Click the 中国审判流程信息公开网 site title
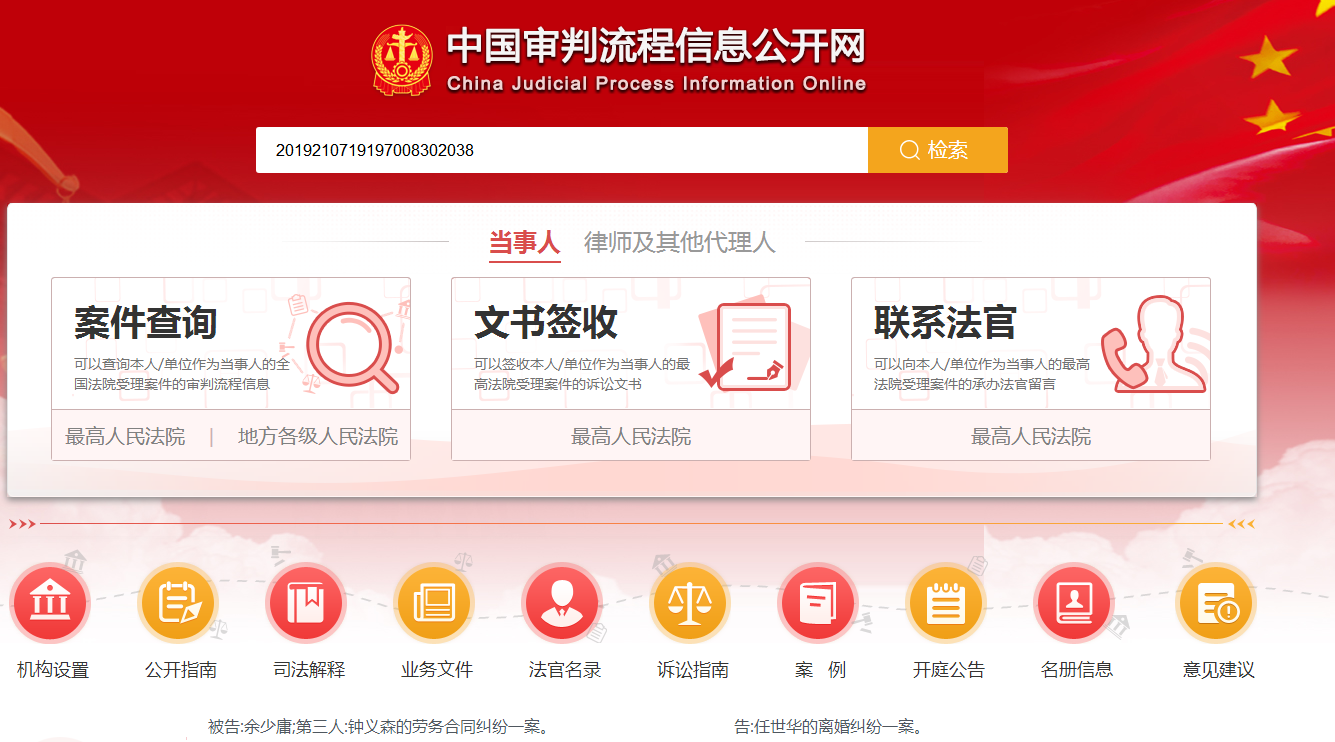 pos(656,46)
